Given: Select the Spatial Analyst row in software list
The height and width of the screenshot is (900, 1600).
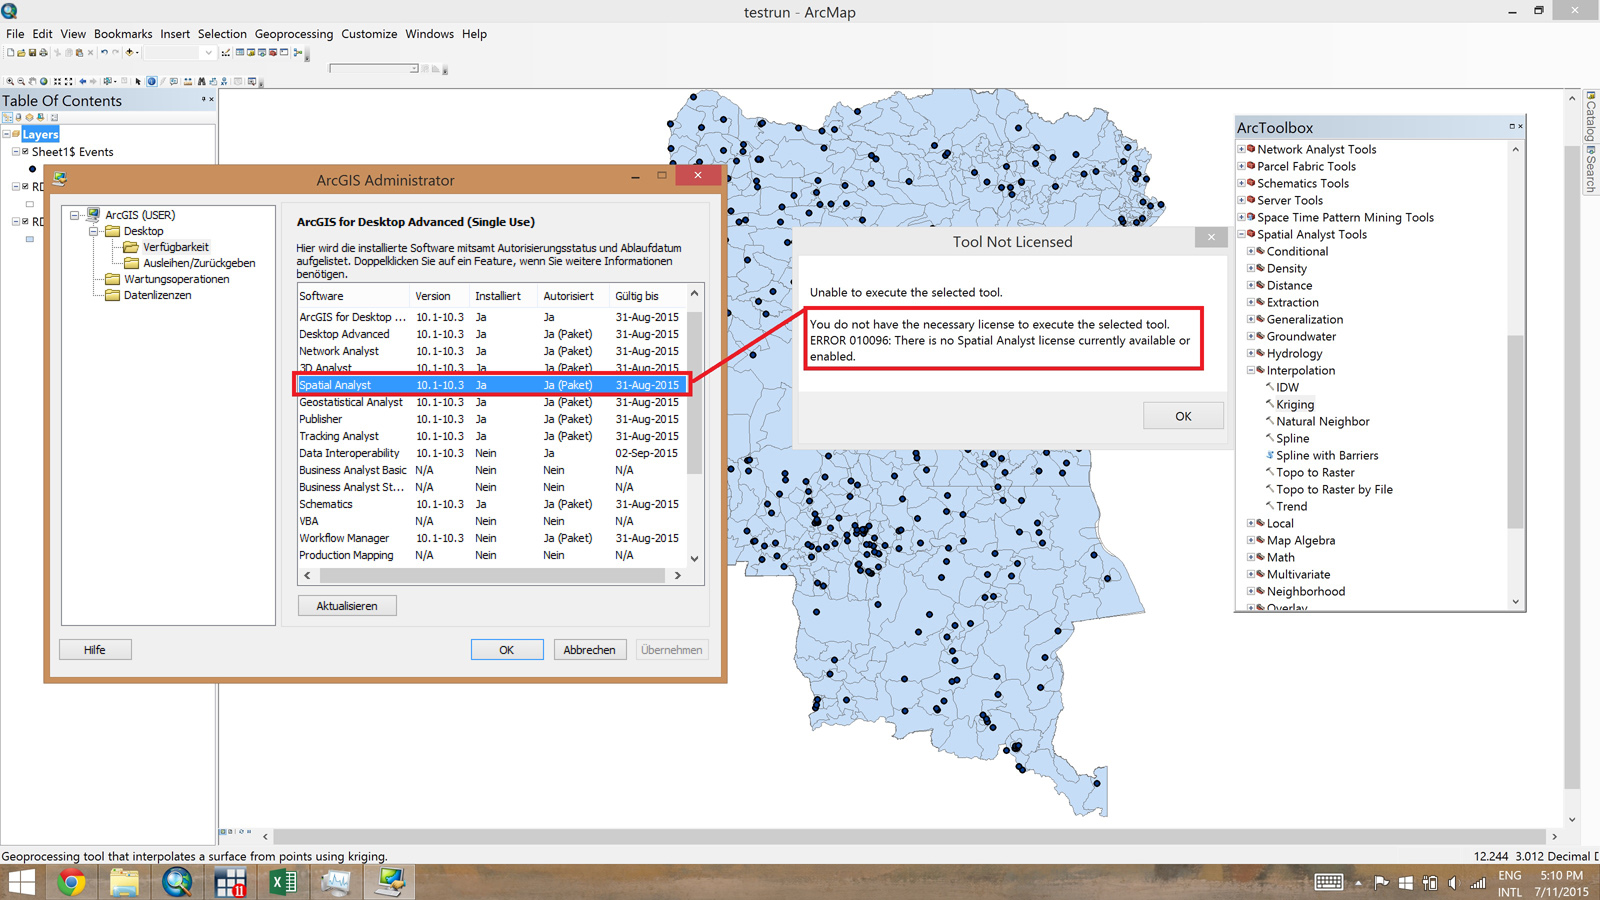Looking at the screenshot, I should pos(492,385).
